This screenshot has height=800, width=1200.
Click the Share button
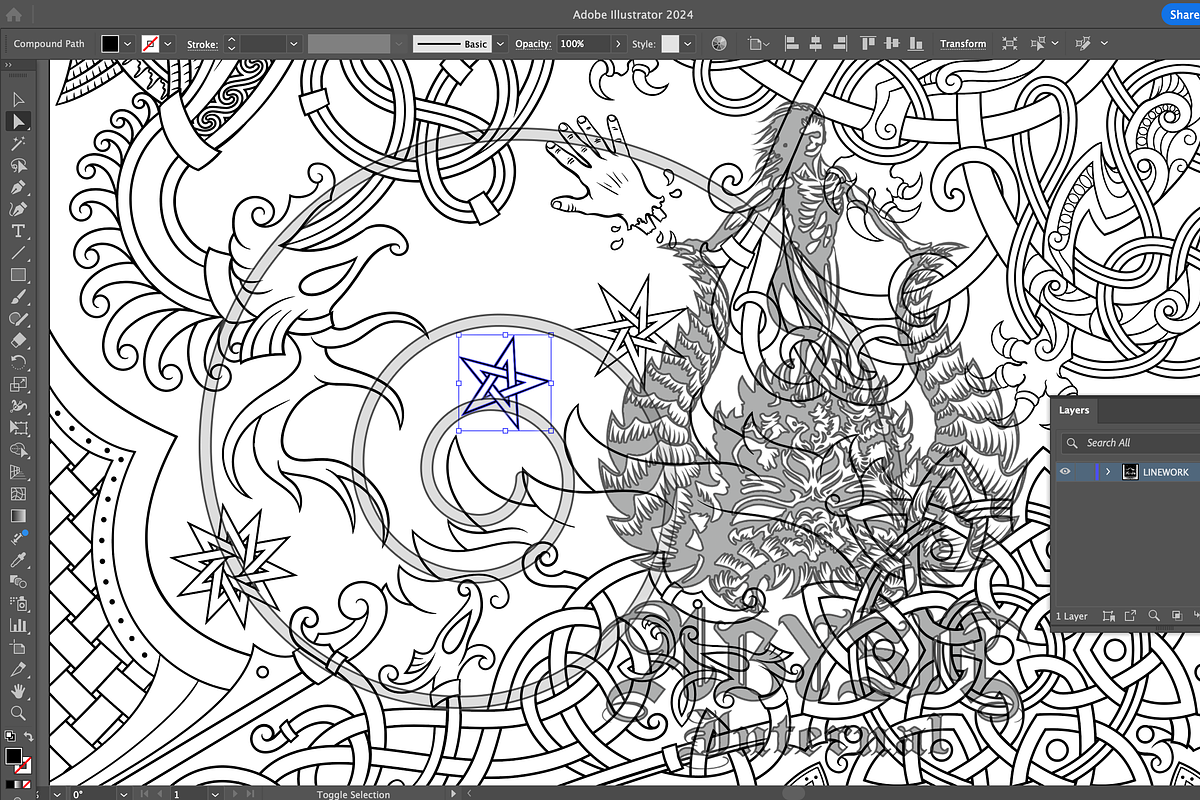[1182, 14]
